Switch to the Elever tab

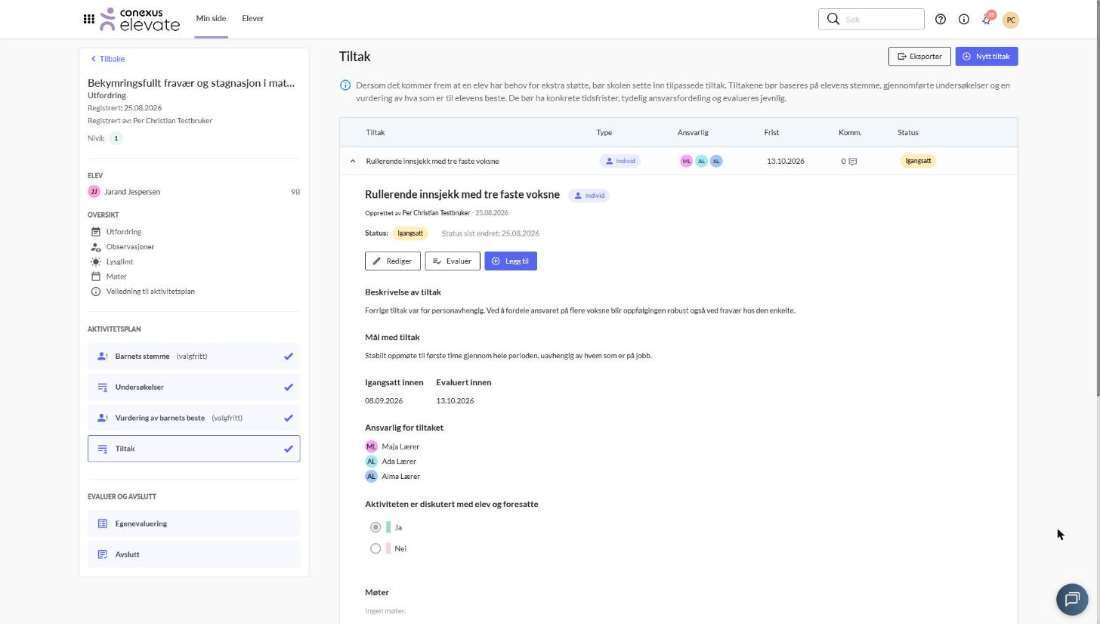pyautogui.click(x=253, y=18)
